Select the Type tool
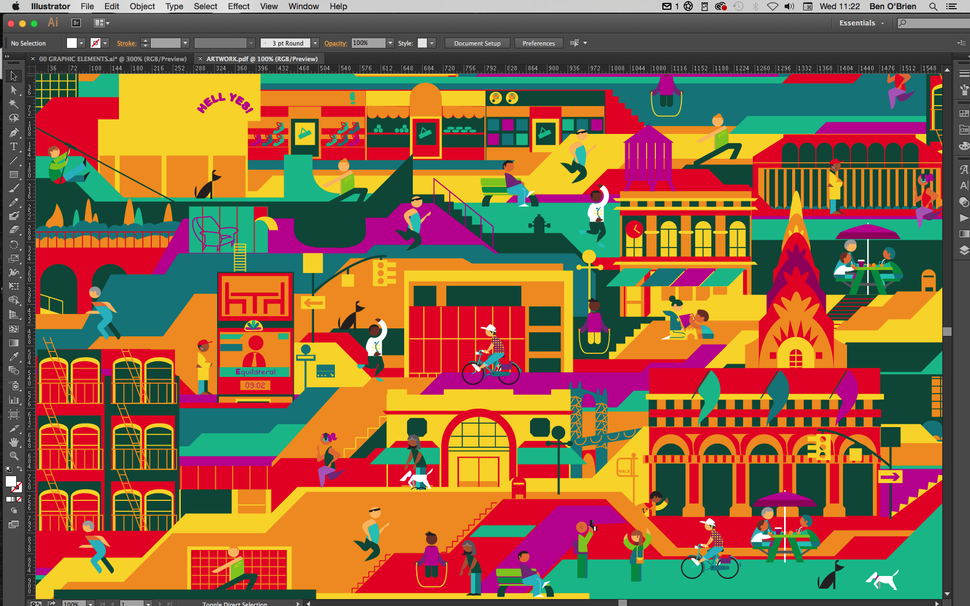The width and height of the screenshot is (970, 606). tap(14, 147)
